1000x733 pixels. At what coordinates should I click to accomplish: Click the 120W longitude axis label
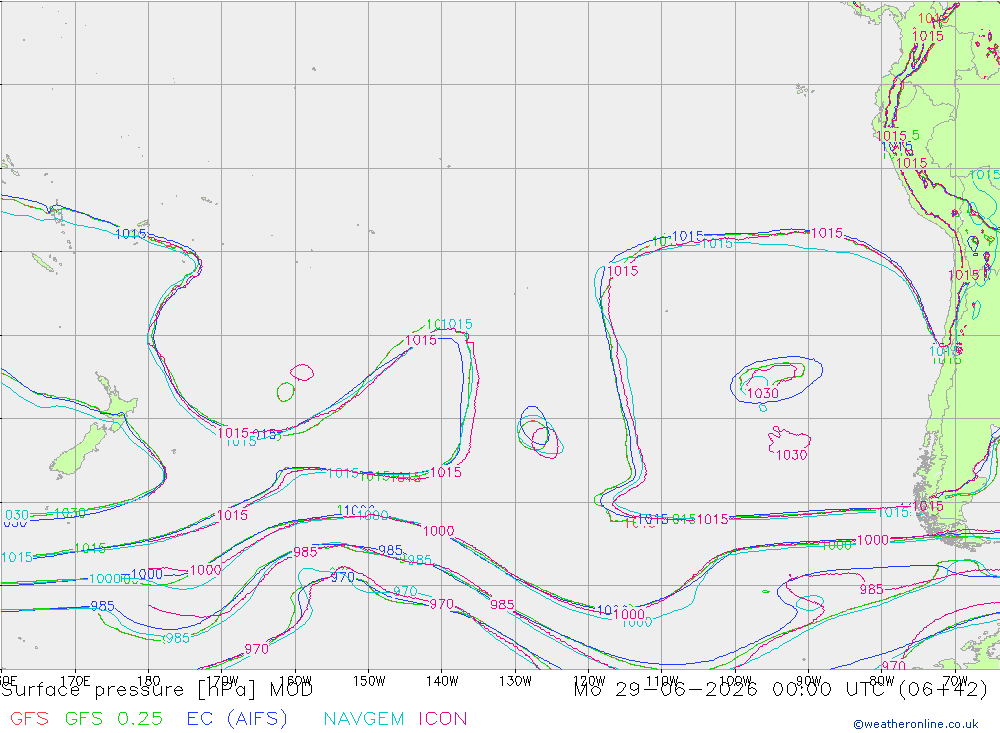coord(589,681)
